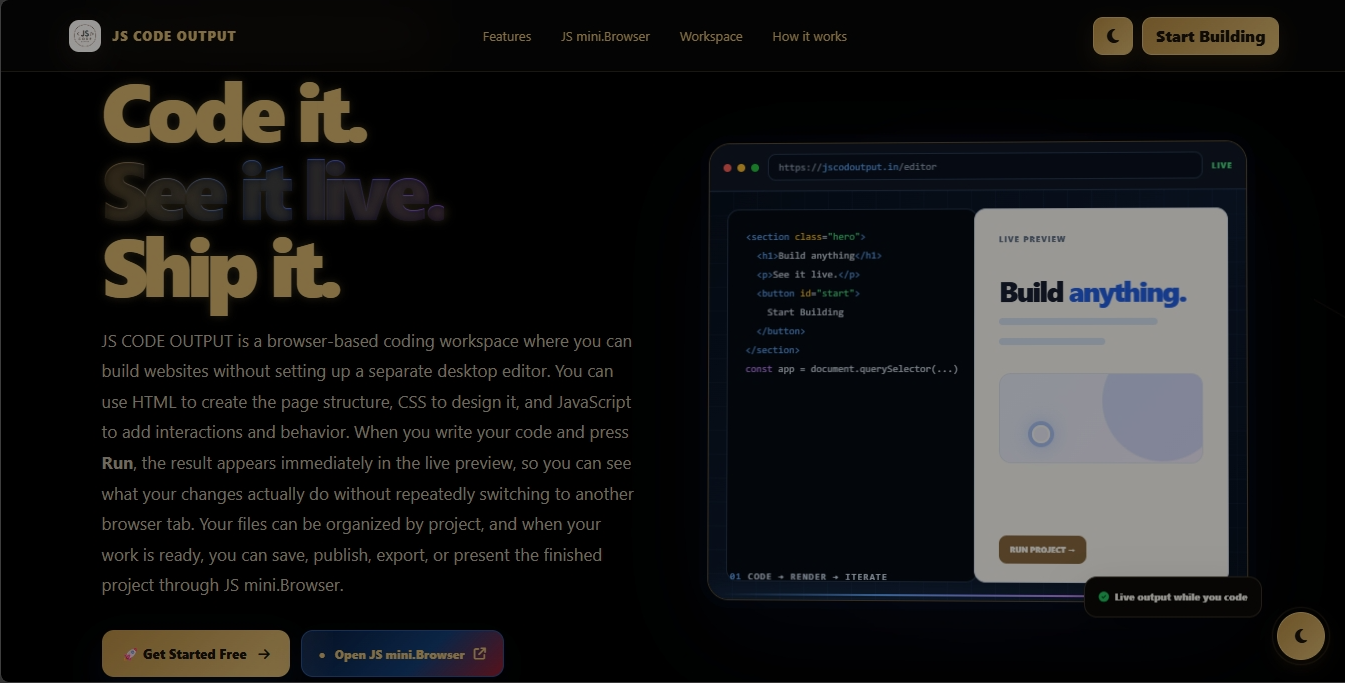Screen dimensions: 1345x683
Task: Click the floating moon theme button
Action: pyautogui.click(x=1301, y=635)
